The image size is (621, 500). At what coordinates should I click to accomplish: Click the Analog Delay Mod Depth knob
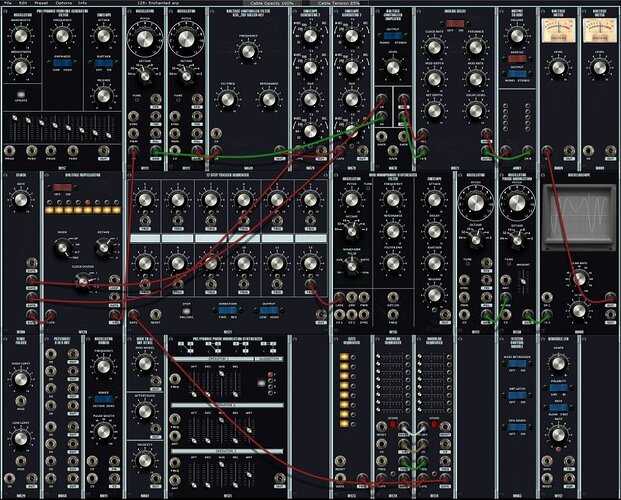434,78
